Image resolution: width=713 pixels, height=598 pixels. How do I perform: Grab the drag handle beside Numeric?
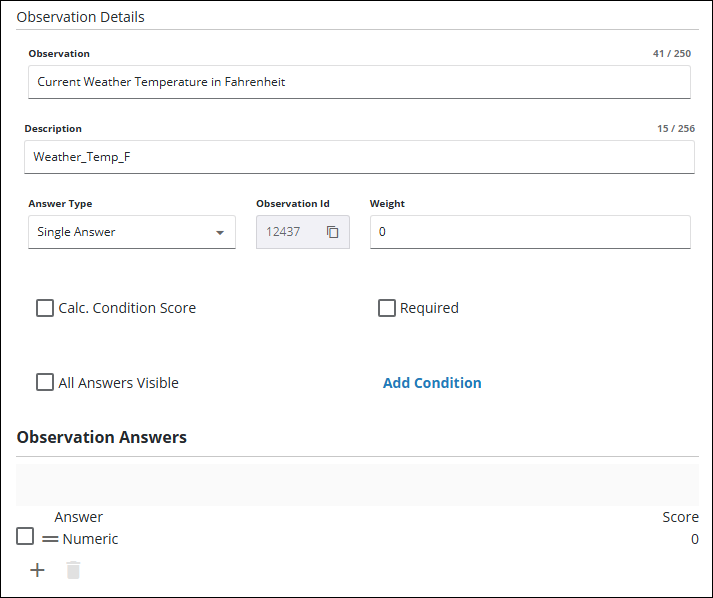[50, 539]
